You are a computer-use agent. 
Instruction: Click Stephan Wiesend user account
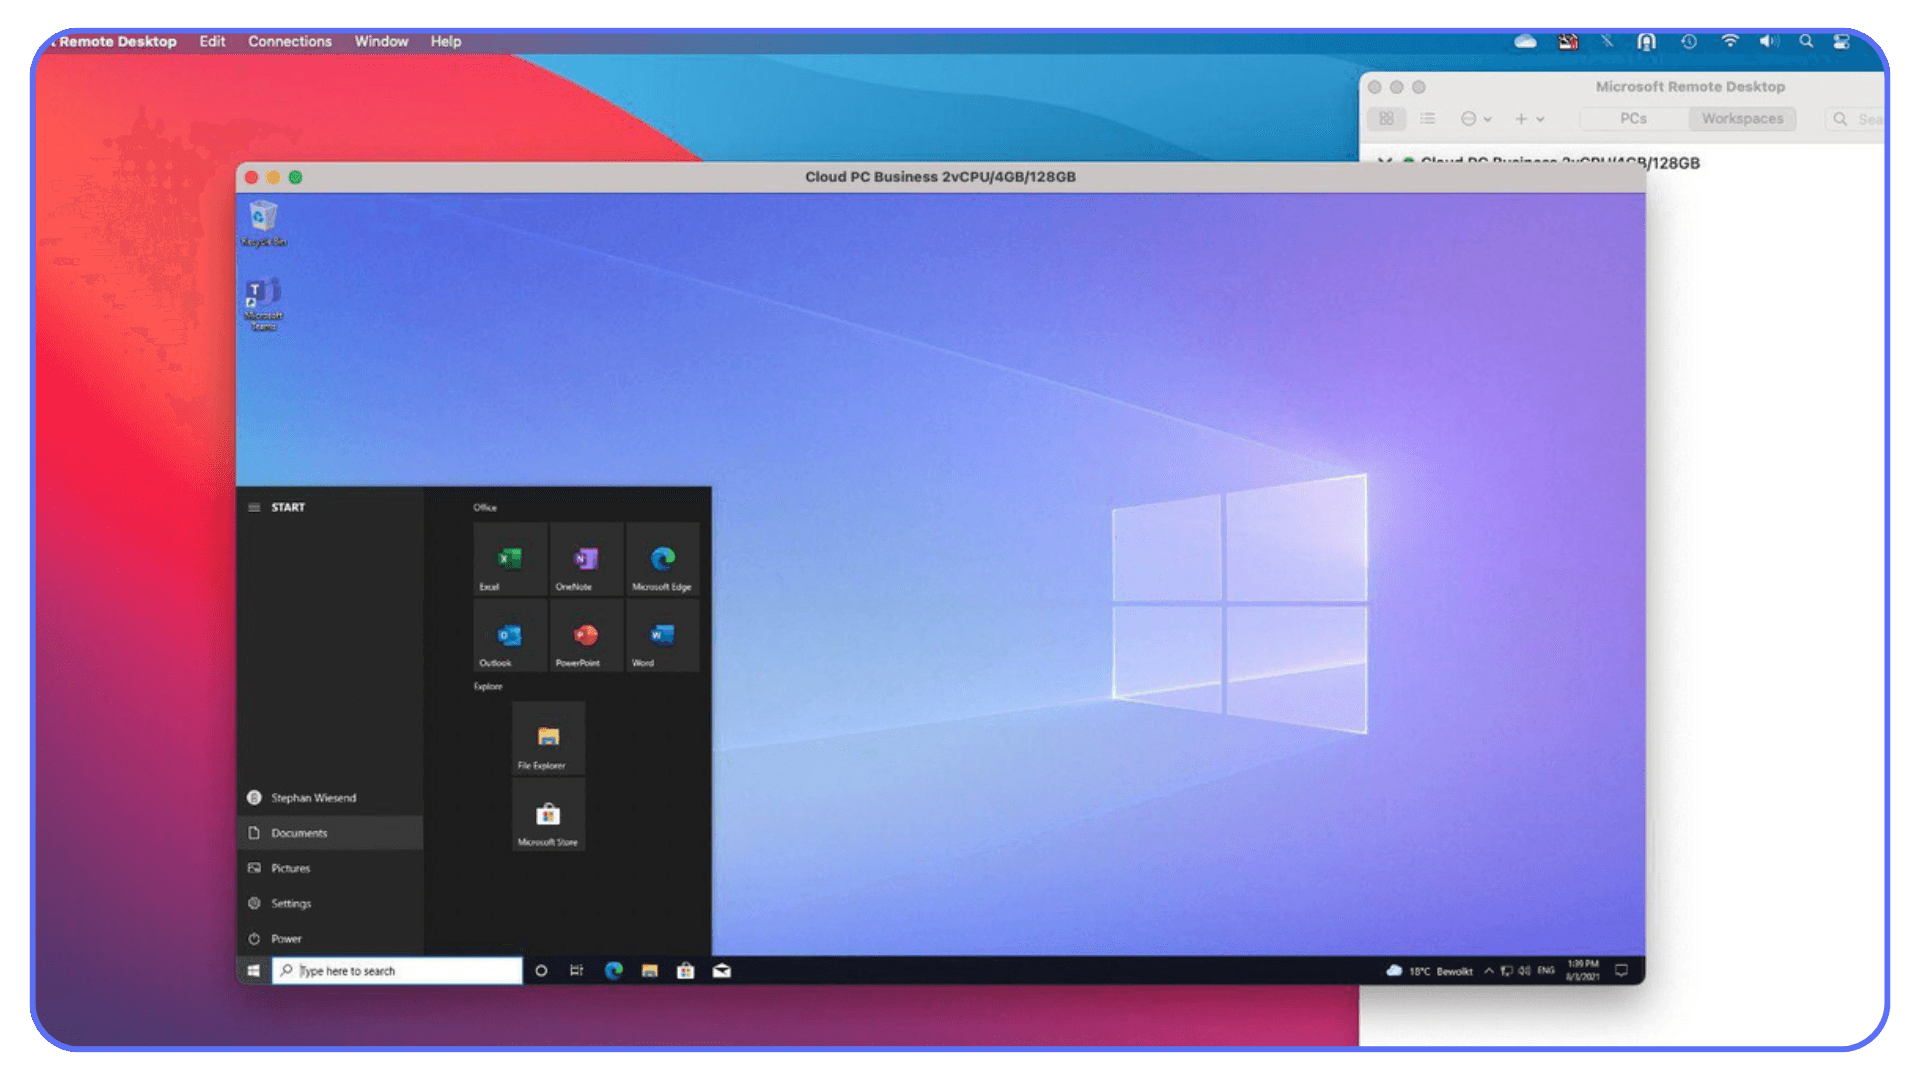click(x=330, y=798)
